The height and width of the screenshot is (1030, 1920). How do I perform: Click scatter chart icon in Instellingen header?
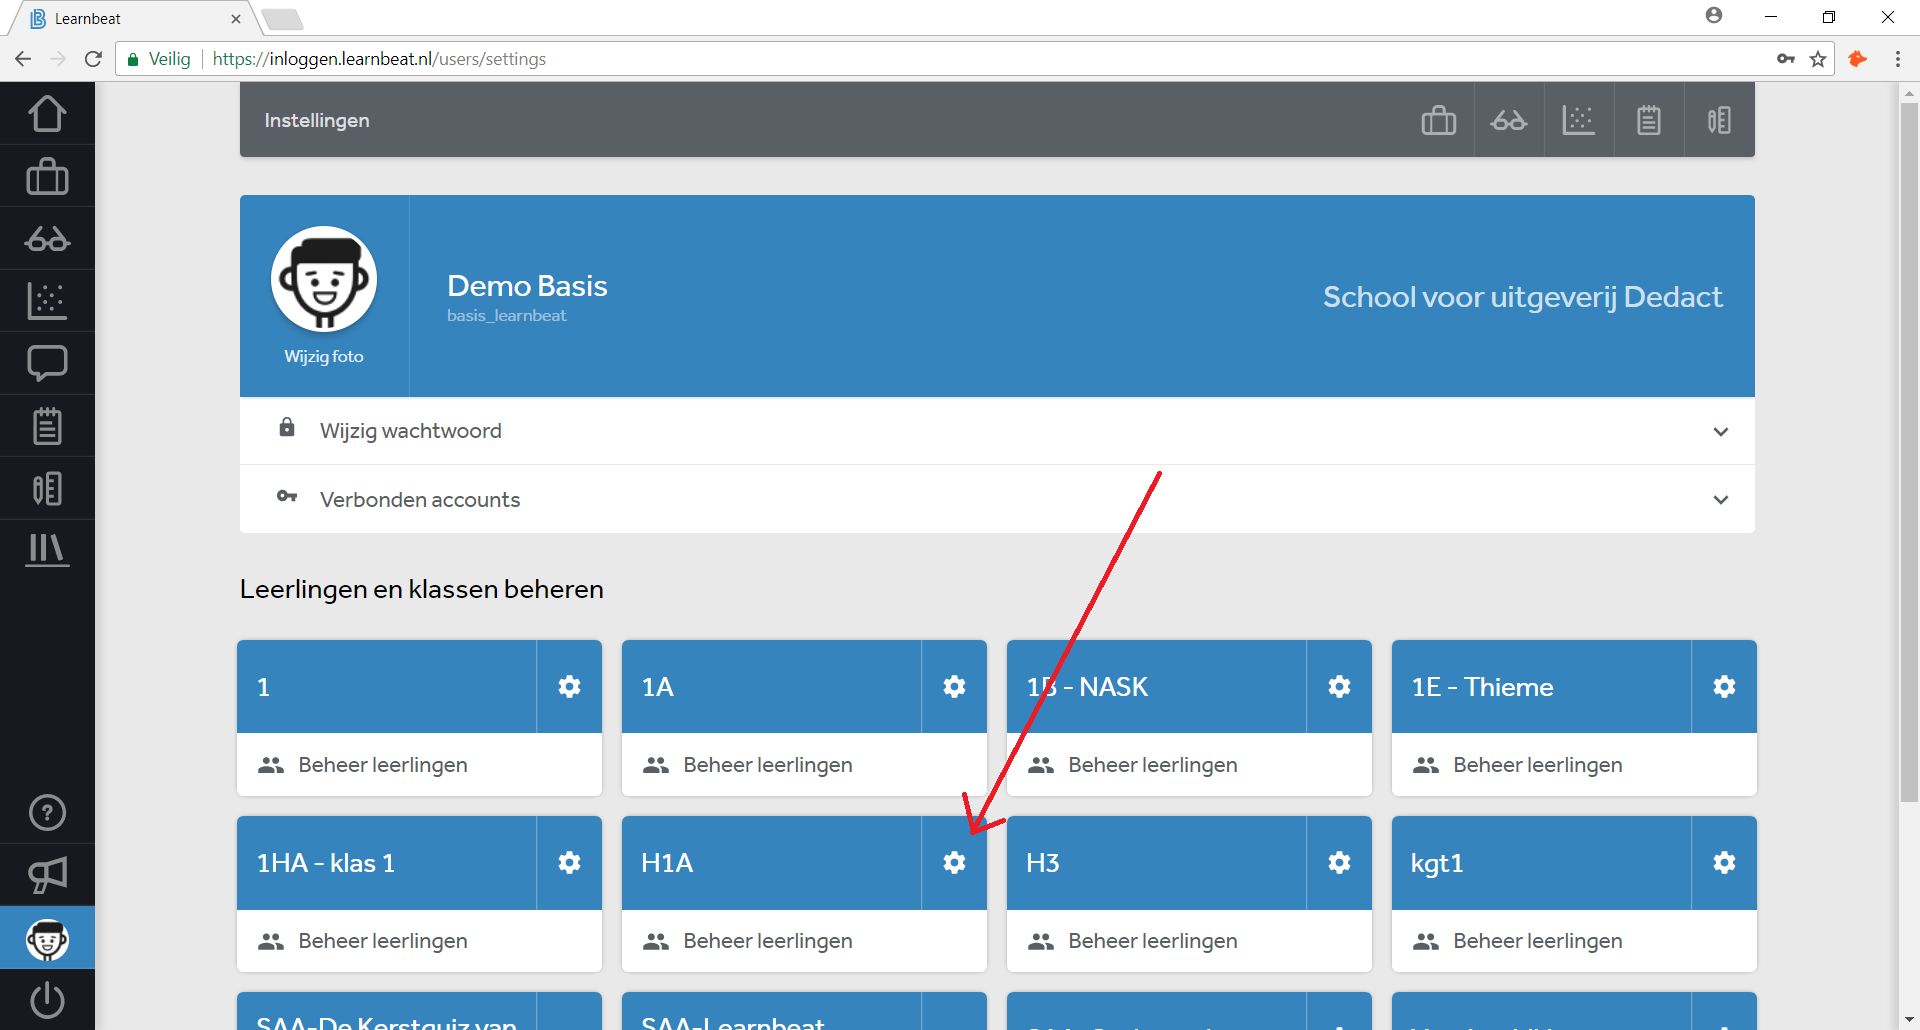pos(1579,121)
